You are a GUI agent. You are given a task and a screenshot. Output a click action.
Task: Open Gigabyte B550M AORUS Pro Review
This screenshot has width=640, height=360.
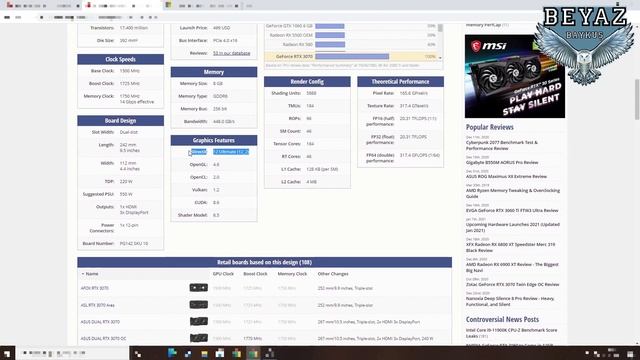pyautogui.click(x=502, y=162)
